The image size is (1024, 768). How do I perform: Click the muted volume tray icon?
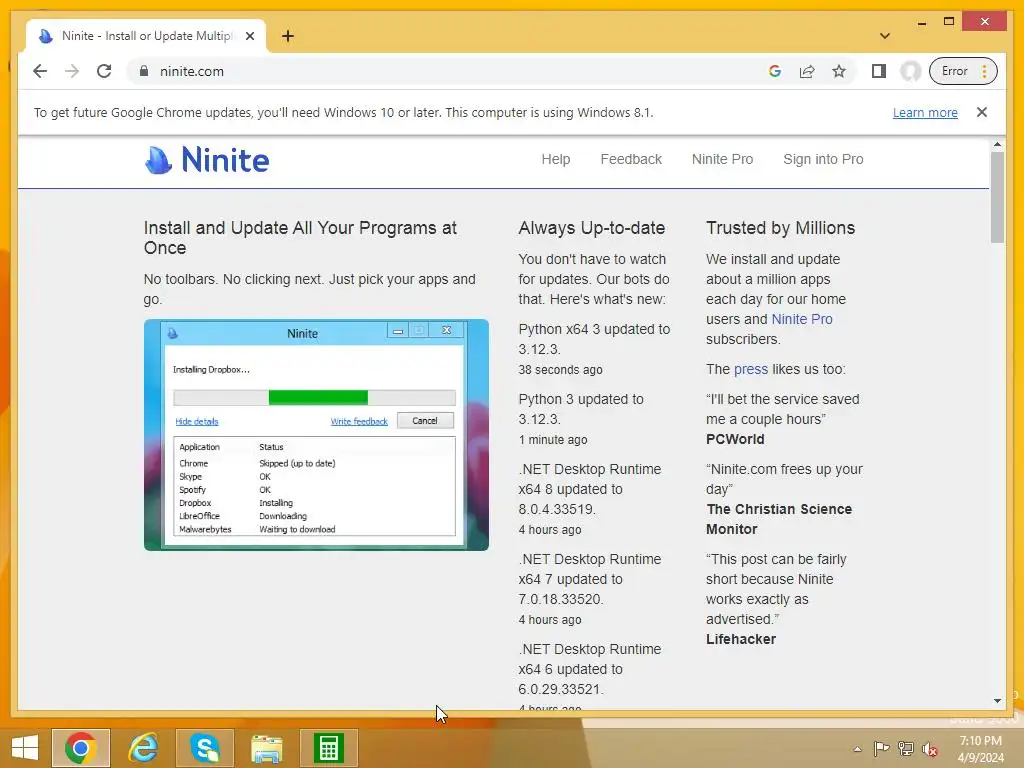coord(930,749)
